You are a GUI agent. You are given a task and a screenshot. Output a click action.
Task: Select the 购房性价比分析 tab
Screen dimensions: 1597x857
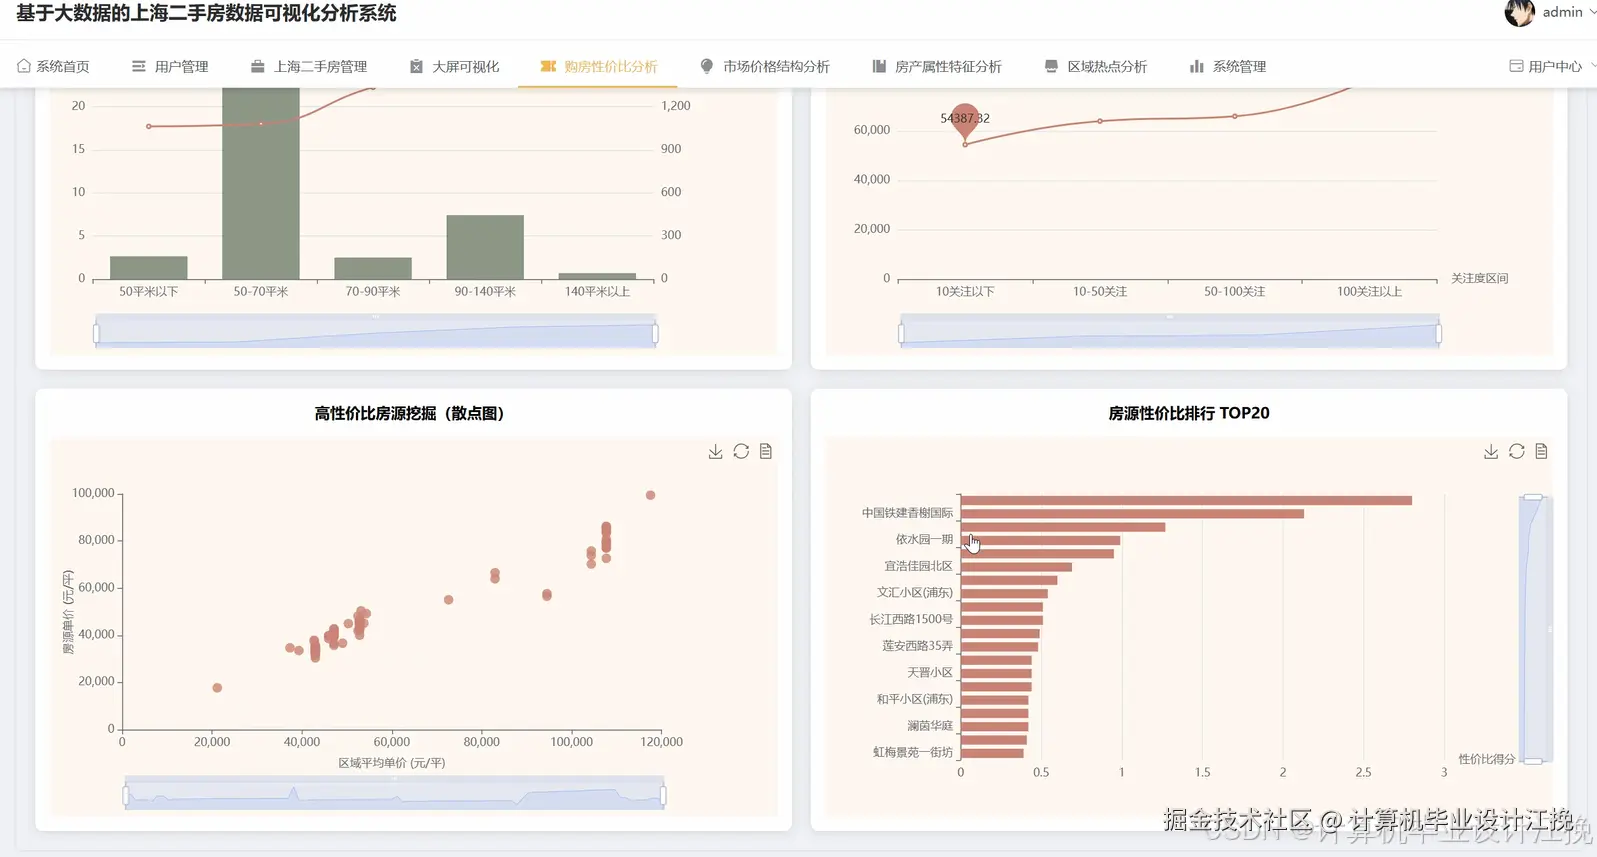(598, 66)
